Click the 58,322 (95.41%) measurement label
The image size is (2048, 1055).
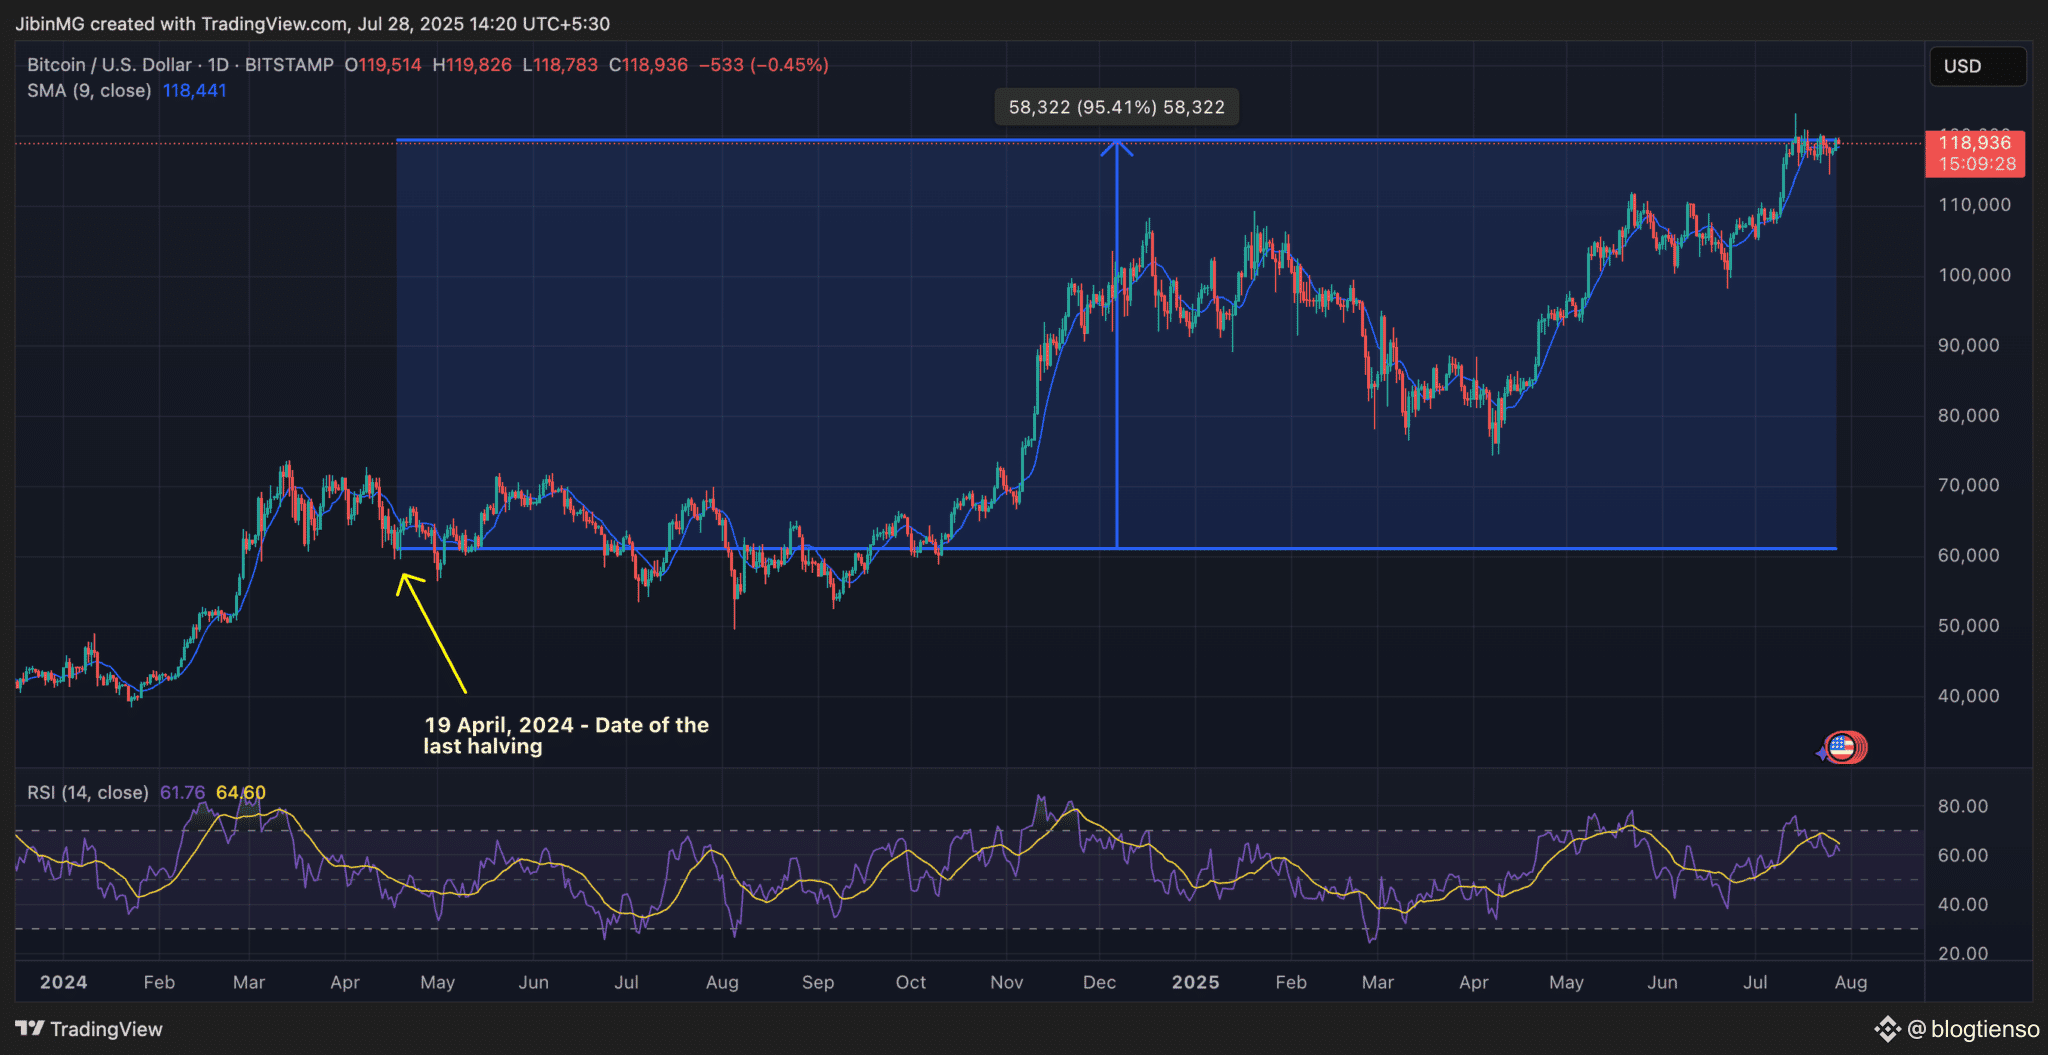pos(1116,106)
